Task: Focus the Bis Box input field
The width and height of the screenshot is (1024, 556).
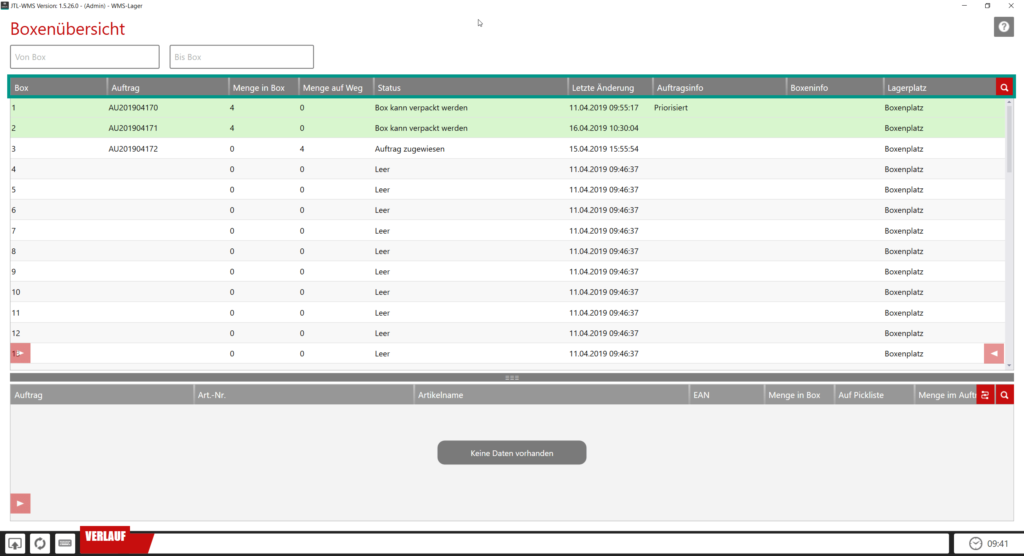Action: [x=241, y=57]
